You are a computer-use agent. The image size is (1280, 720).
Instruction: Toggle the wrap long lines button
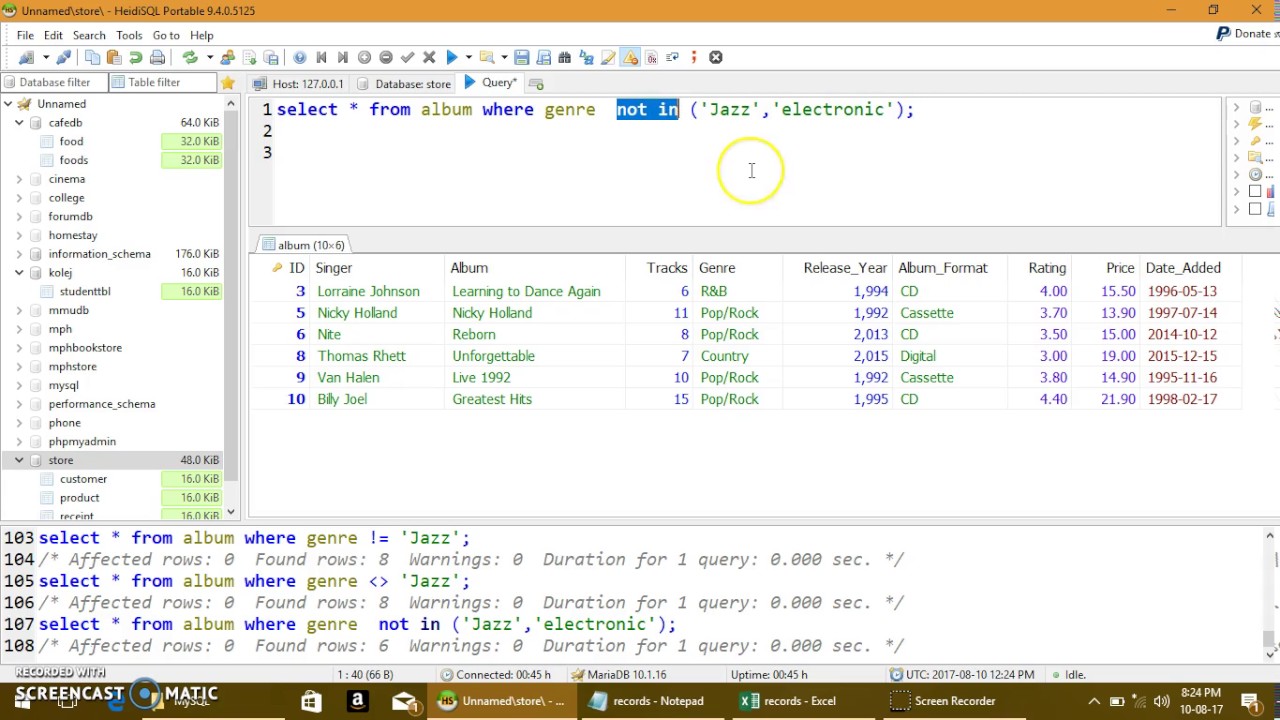coord(672,58)
